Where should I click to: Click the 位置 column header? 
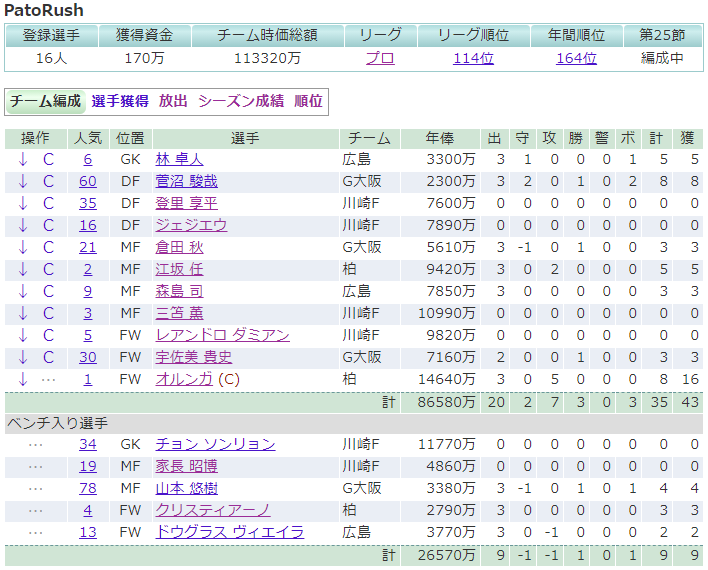[130, 138]
